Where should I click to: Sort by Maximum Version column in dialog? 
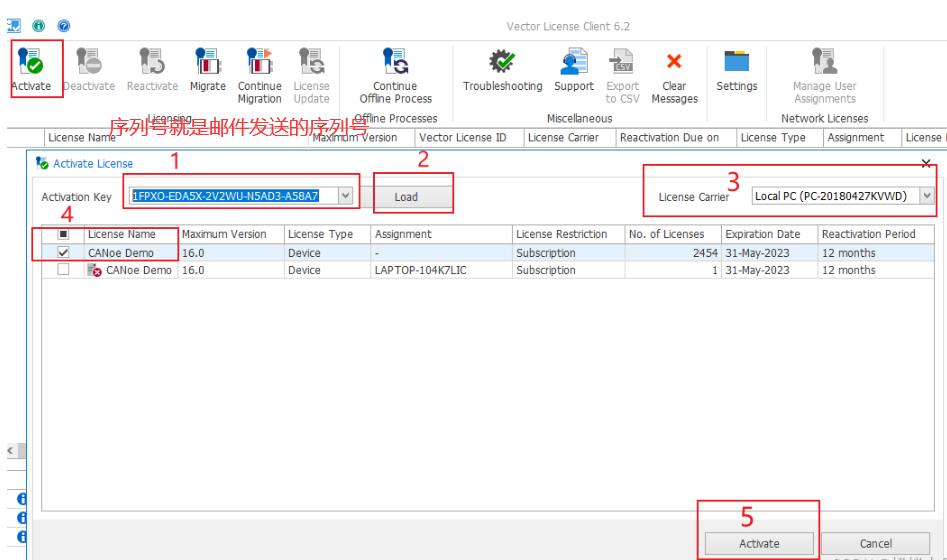point(231,234)
